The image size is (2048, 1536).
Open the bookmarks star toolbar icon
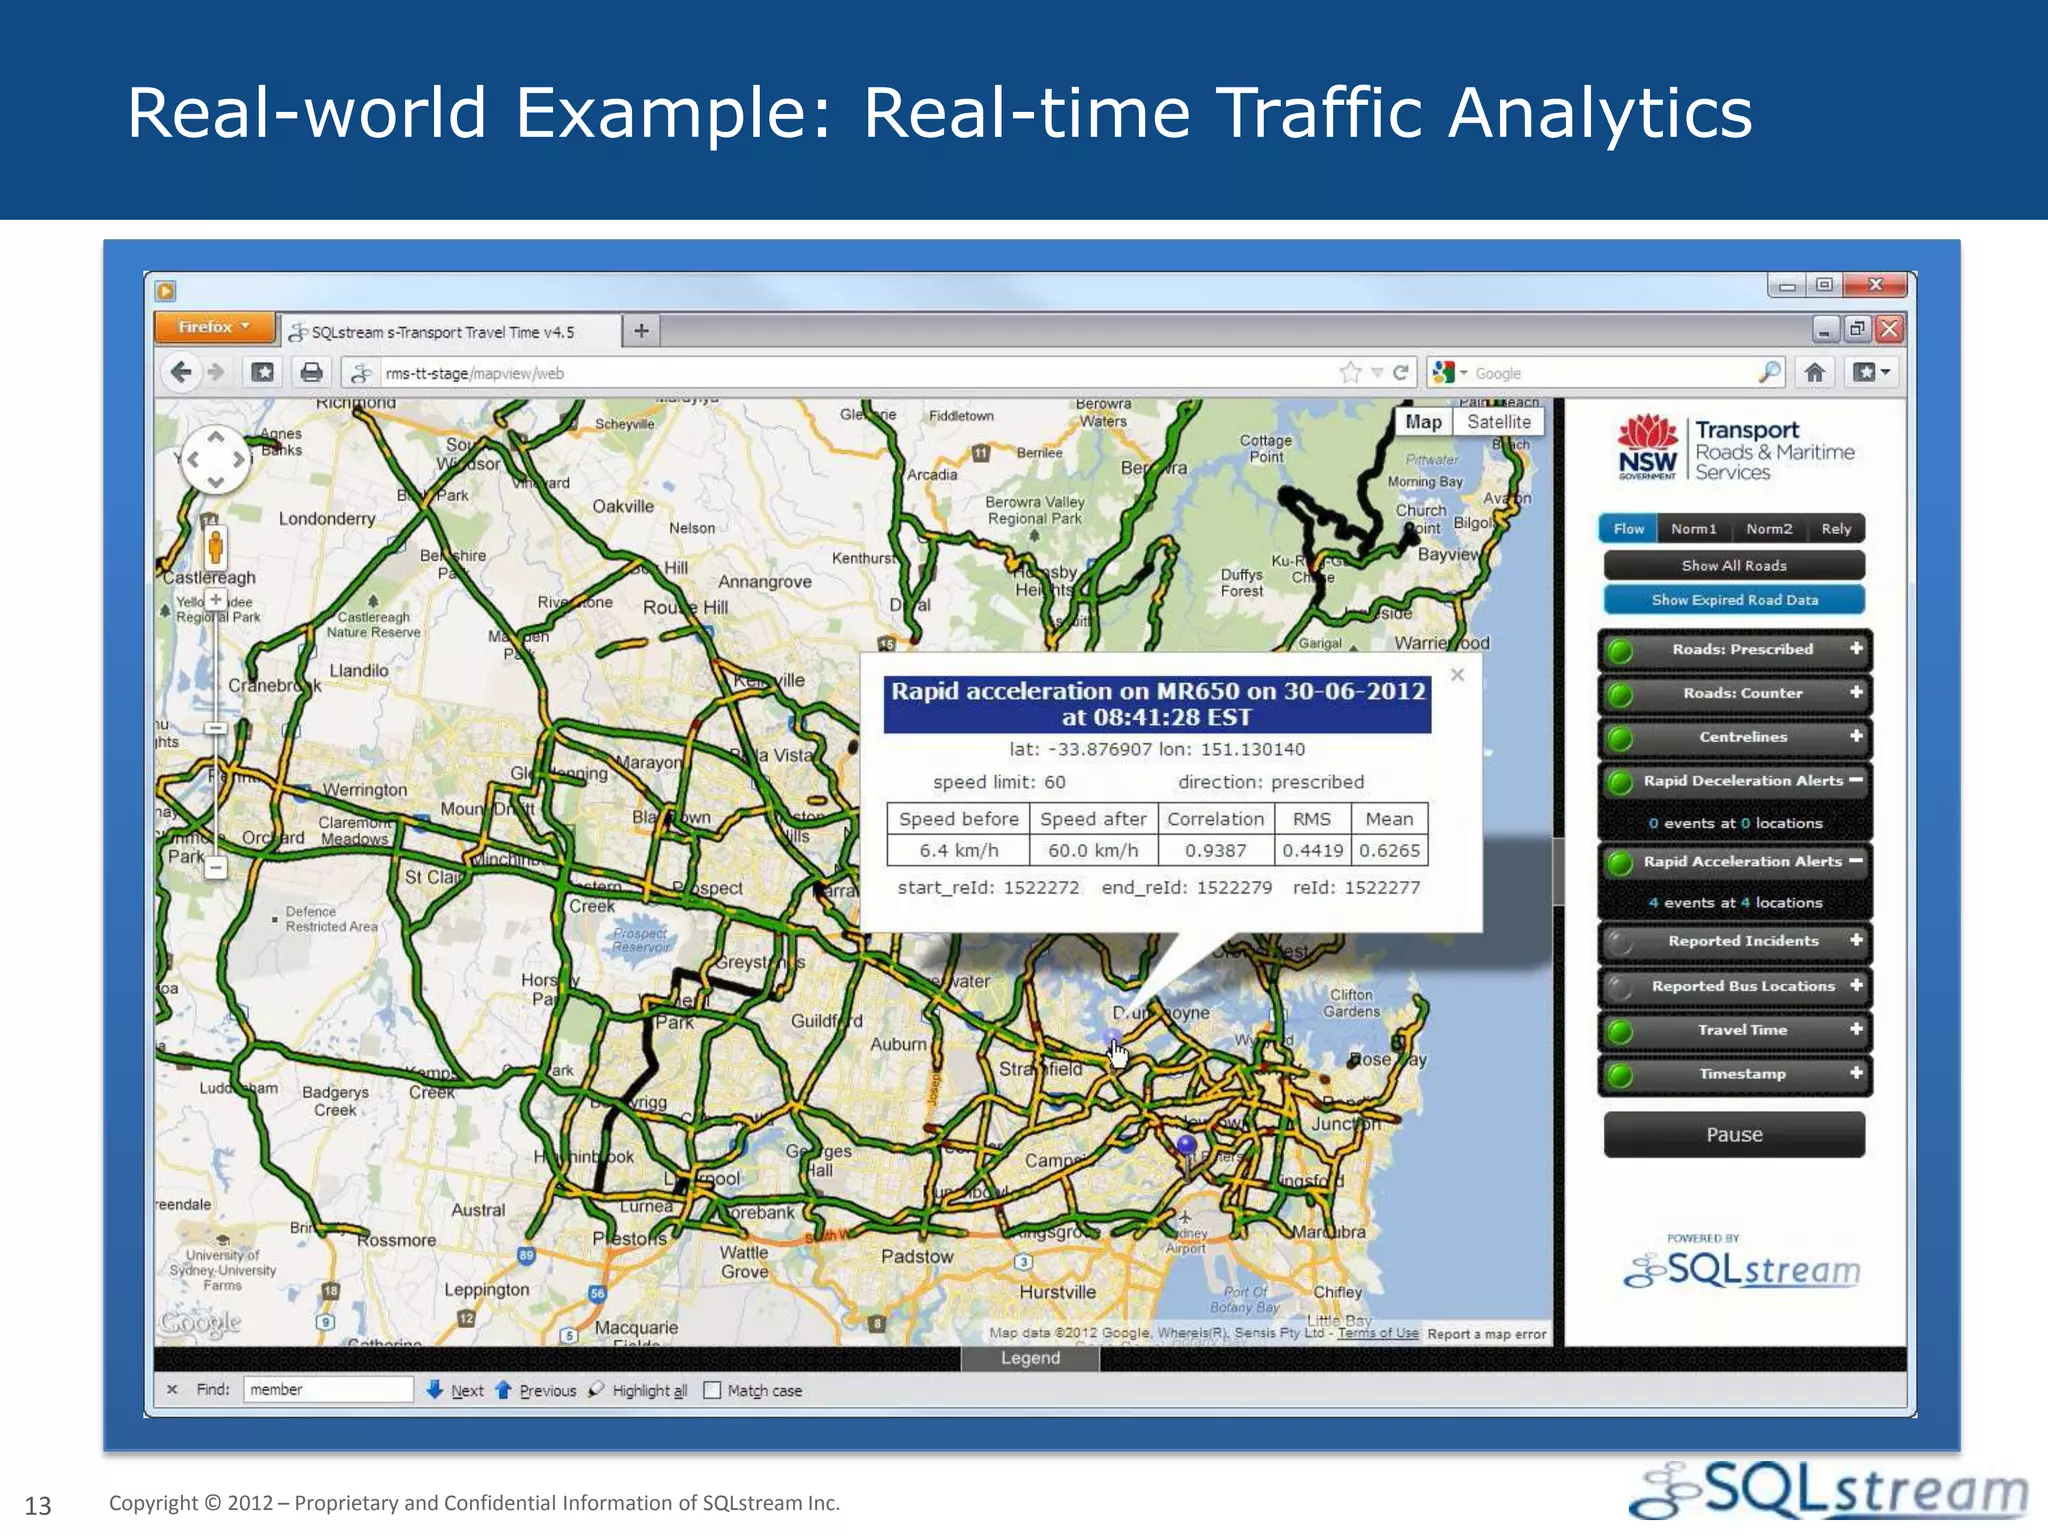coord(262,373)
